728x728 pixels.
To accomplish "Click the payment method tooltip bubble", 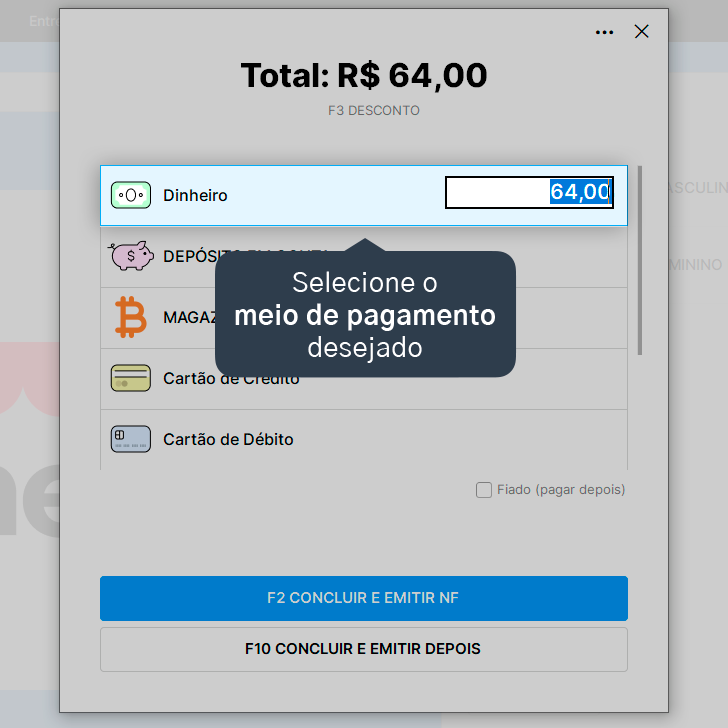I will click(365, 314).
